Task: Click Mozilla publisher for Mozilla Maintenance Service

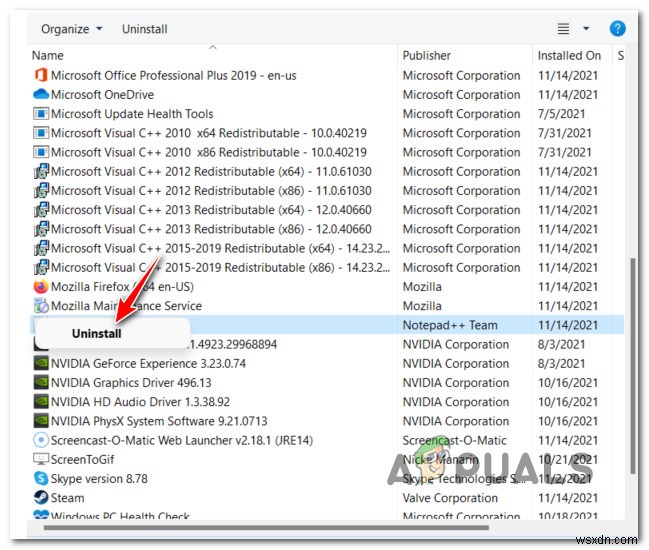Action: pyautogui.click(x=422, y=306)
